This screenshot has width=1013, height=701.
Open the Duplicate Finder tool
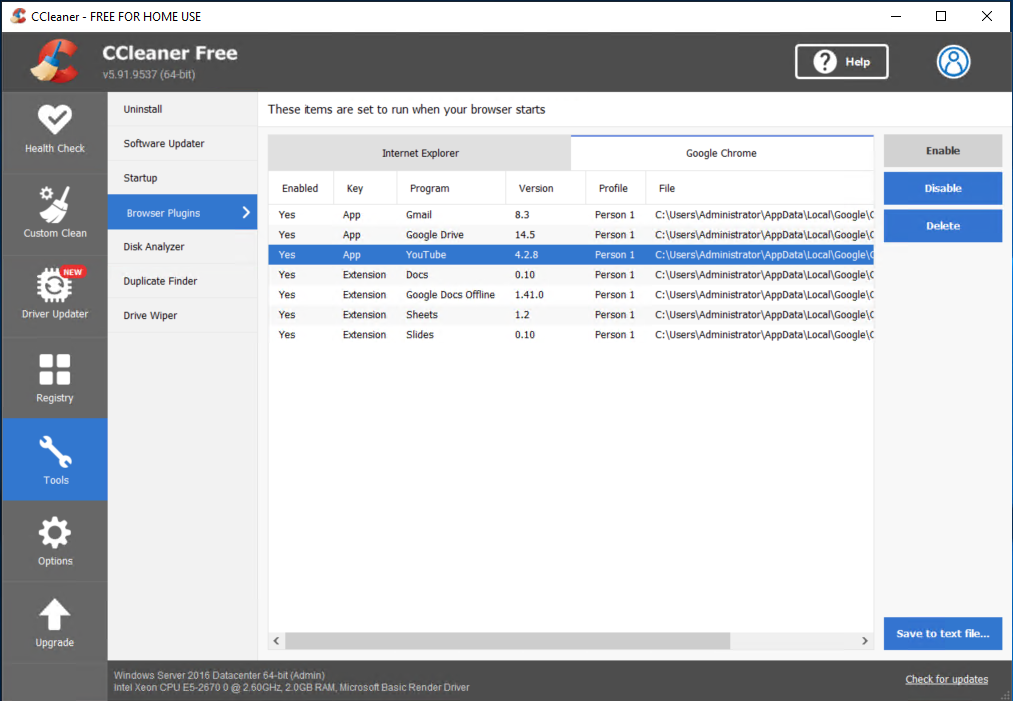coord(182,281)
